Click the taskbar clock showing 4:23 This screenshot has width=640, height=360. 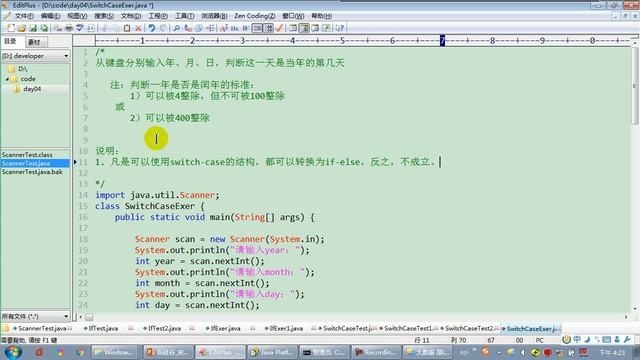click(x=611, y=352)
